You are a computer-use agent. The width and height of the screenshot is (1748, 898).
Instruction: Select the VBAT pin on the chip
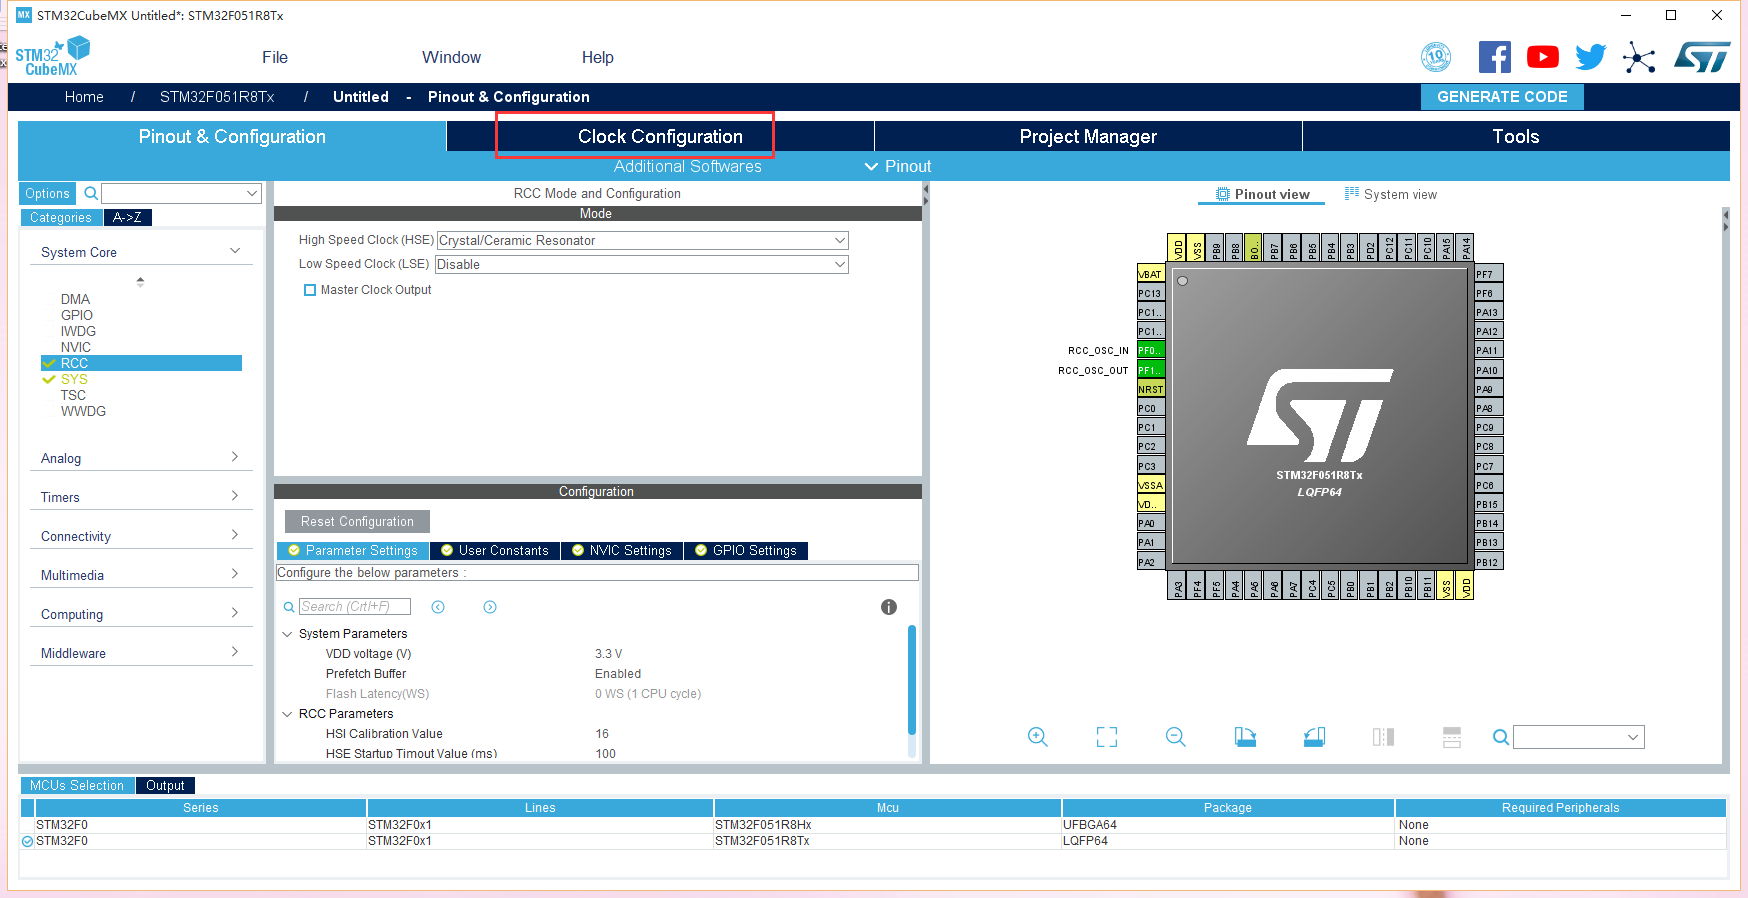point(1151,274)
